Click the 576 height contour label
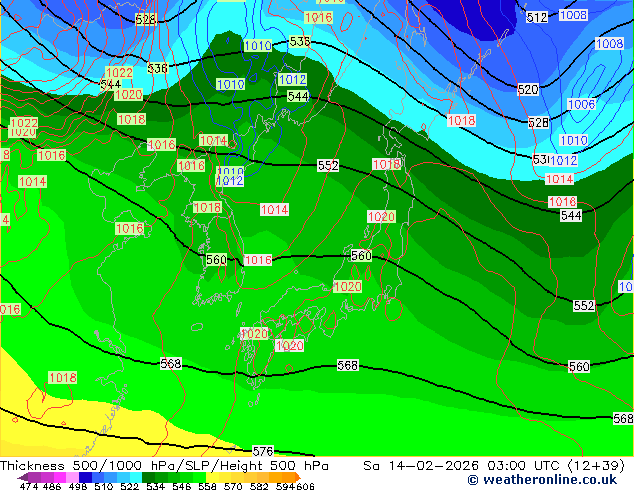 tap(262, 451)
